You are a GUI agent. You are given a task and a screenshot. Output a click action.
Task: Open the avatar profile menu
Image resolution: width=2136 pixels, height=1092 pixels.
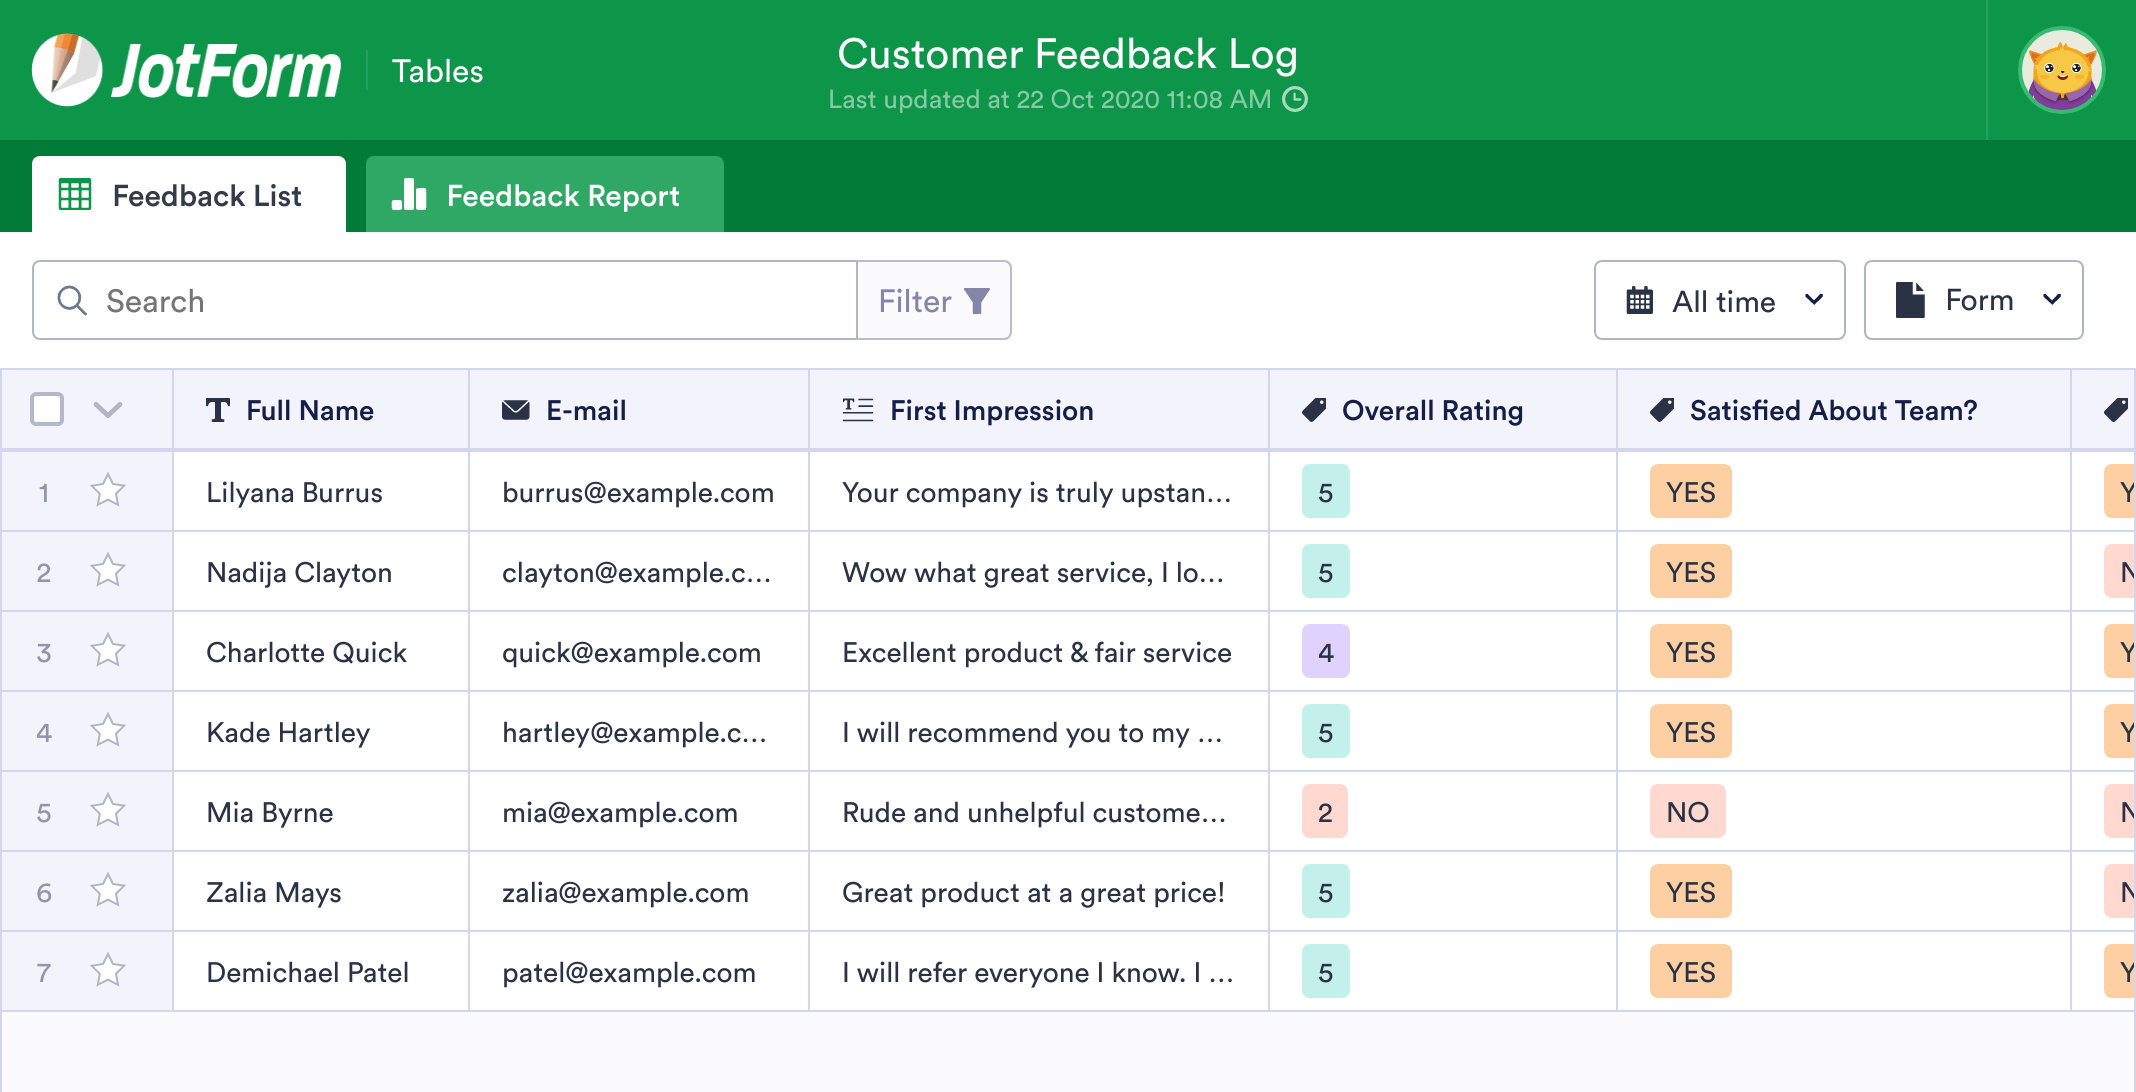pyautogui.click(x=2061, y=70)
